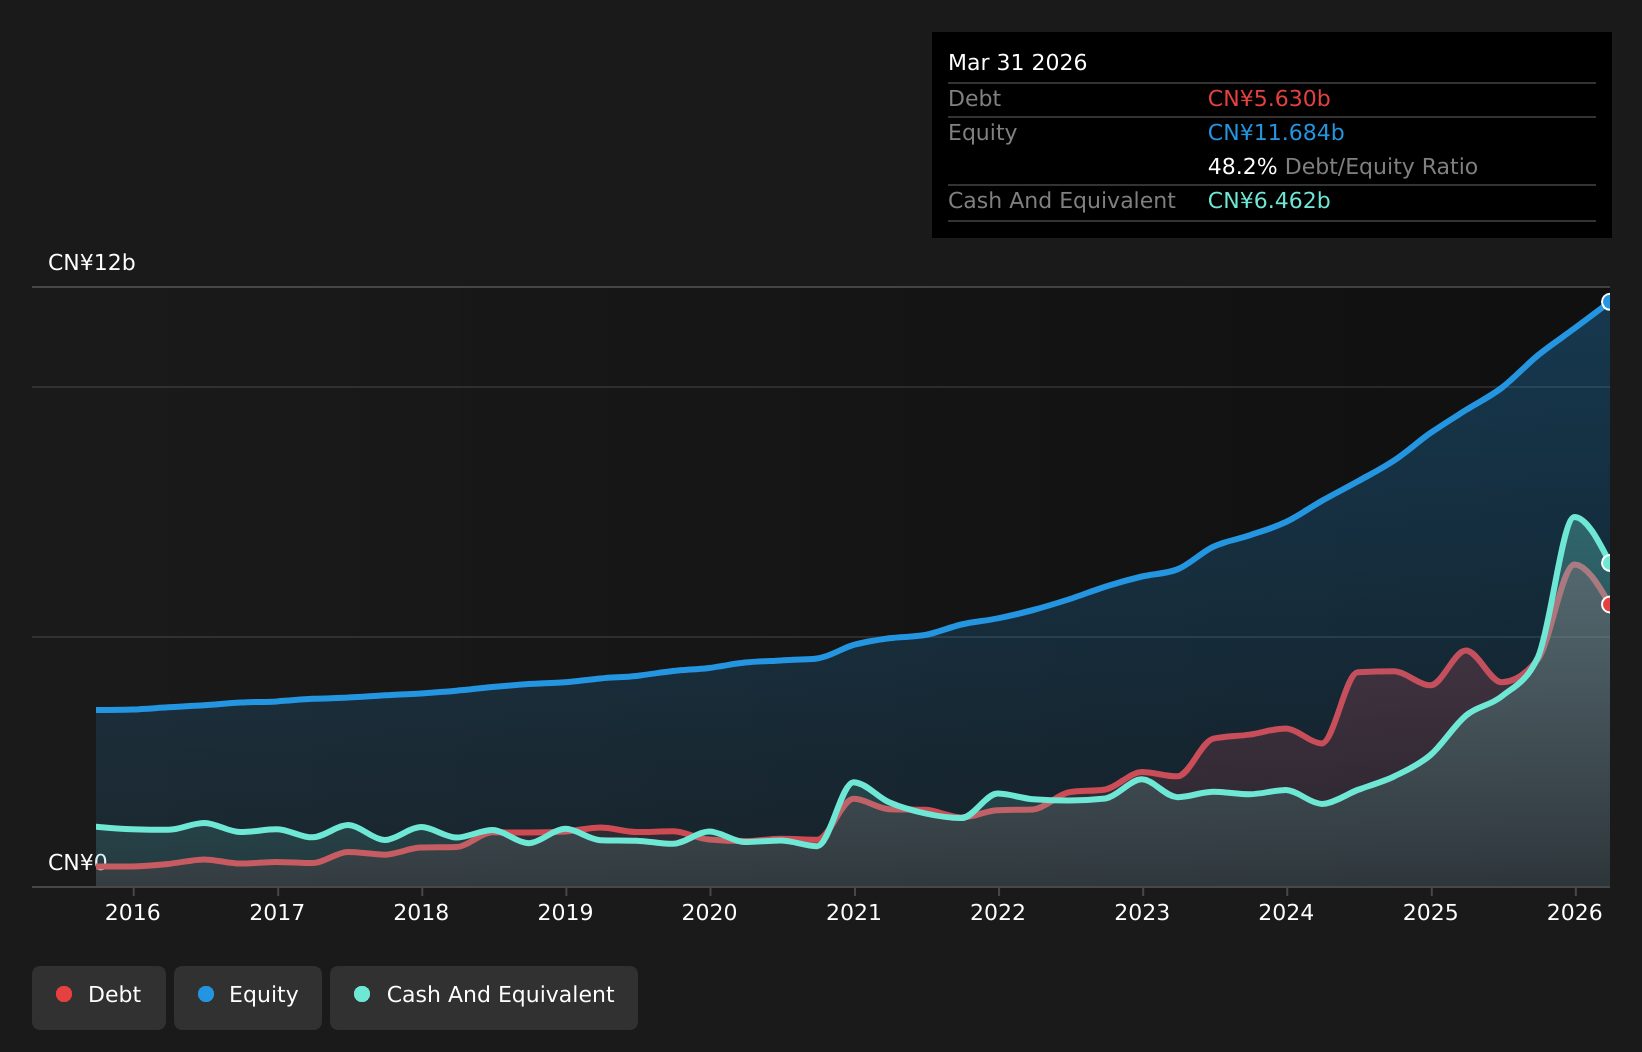Click the 2022 x-axis label
Viewport: 1642px width, 1052px height.
coord(998,912)
